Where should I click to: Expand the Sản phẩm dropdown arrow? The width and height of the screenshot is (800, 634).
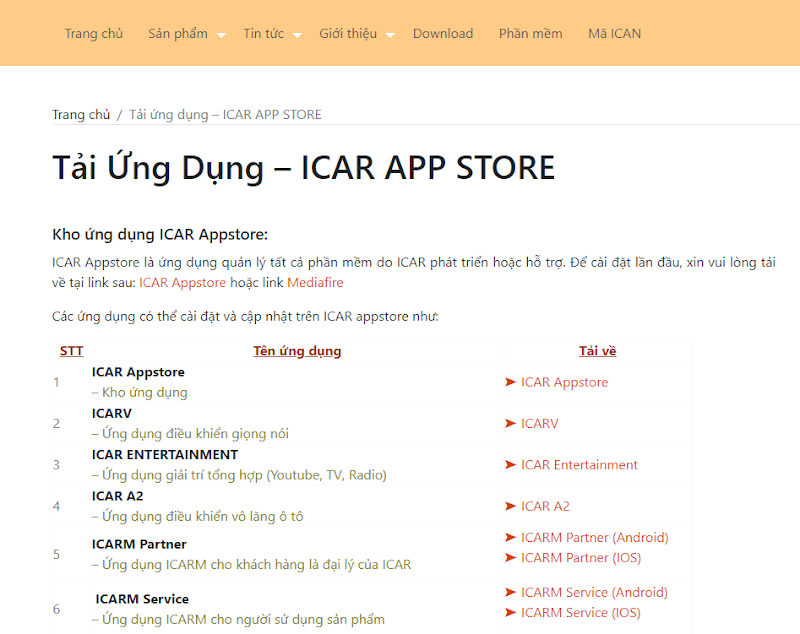click(221, 35)
